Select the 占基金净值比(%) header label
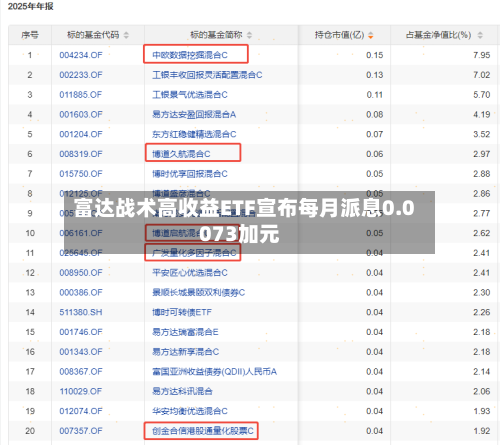500x445 pixels. (438, 35)
